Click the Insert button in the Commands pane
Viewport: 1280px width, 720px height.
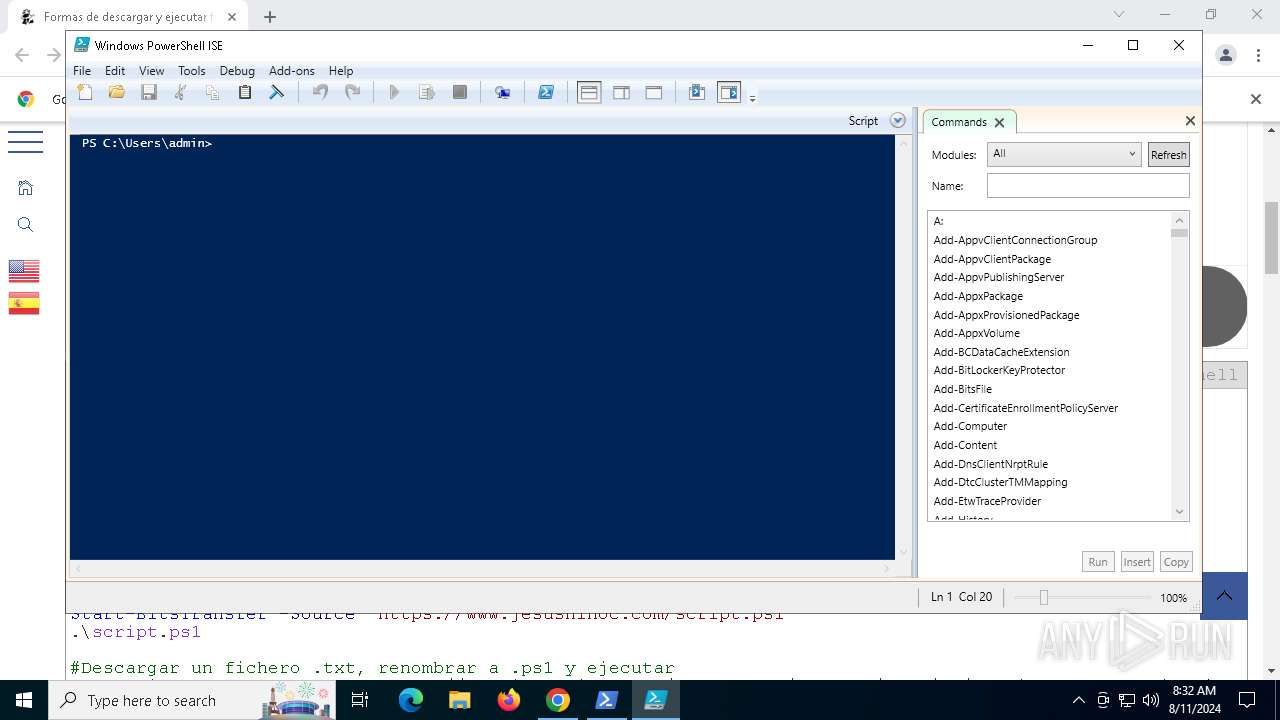[x=1137, y=562]
